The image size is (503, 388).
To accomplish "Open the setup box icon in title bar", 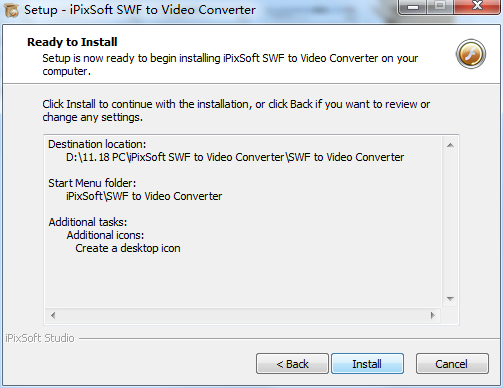I will (x=11, y=10).
